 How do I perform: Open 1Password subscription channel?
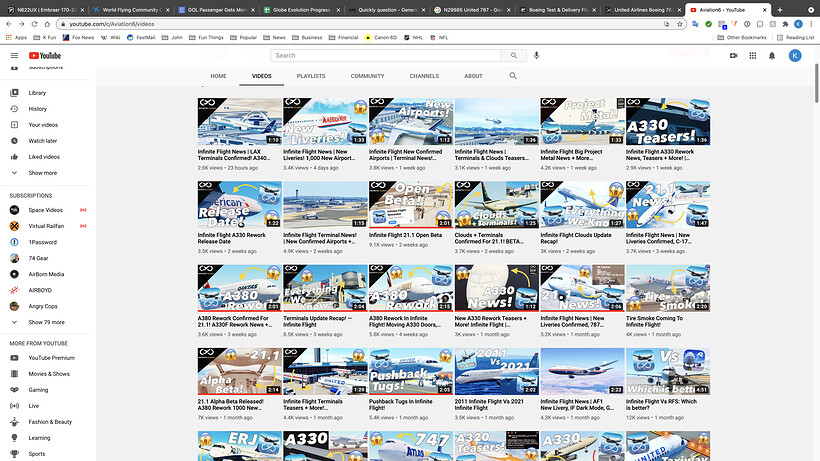point(45,243)
